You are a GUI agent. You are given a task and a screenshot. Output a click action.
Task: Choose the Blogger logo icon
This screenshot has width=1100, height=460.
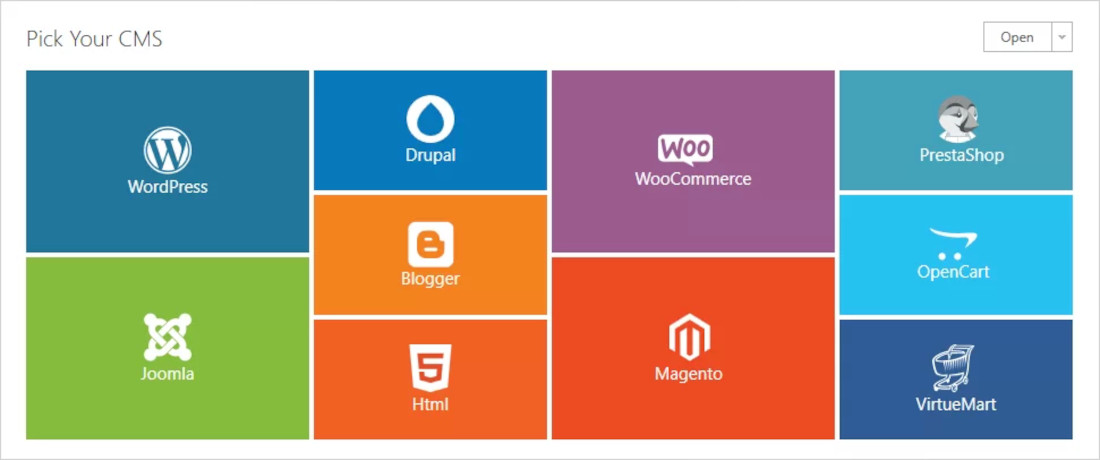pyautogui.click(x=431, y=244)
